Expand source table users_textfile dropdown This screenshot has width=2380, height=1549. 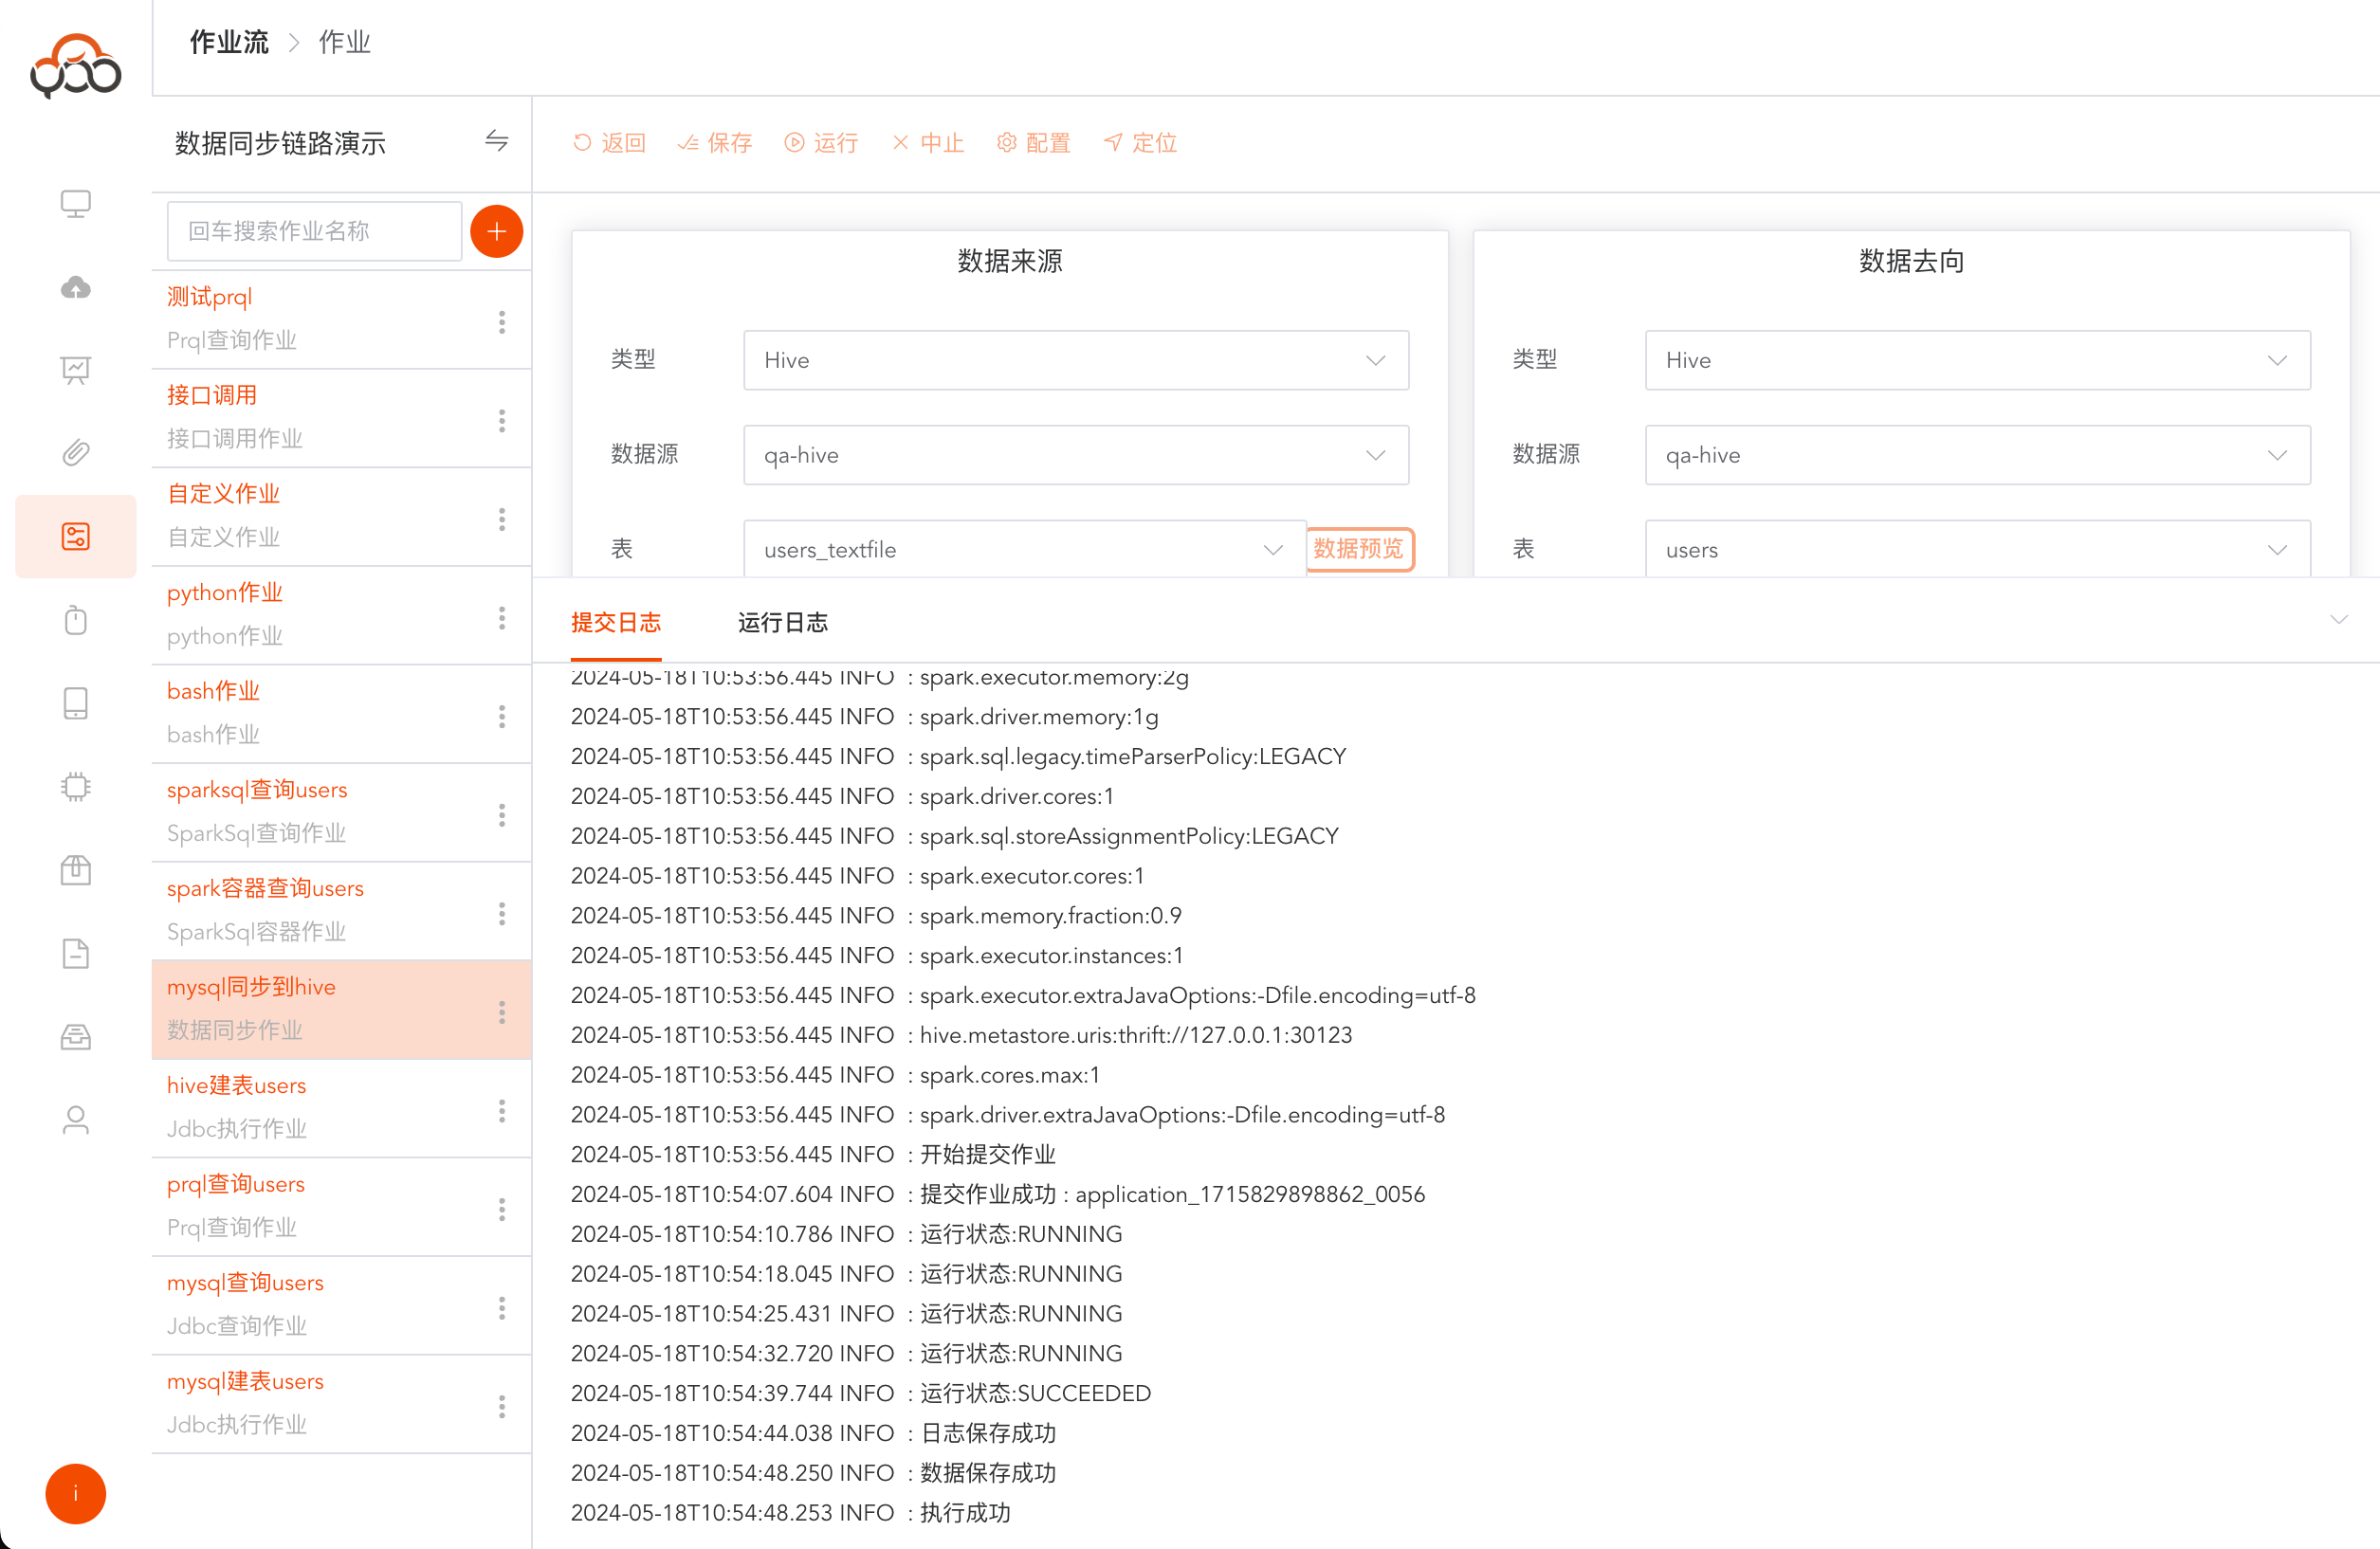[1023, 549]
